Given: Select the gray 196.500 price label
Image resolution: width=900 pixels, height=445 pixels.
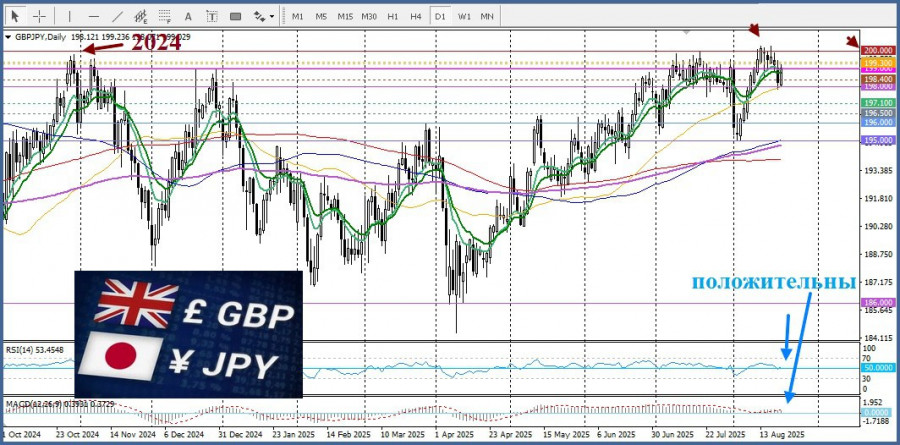Looking at the screenshot, I should pyautogui.click(x=878, y=113).
